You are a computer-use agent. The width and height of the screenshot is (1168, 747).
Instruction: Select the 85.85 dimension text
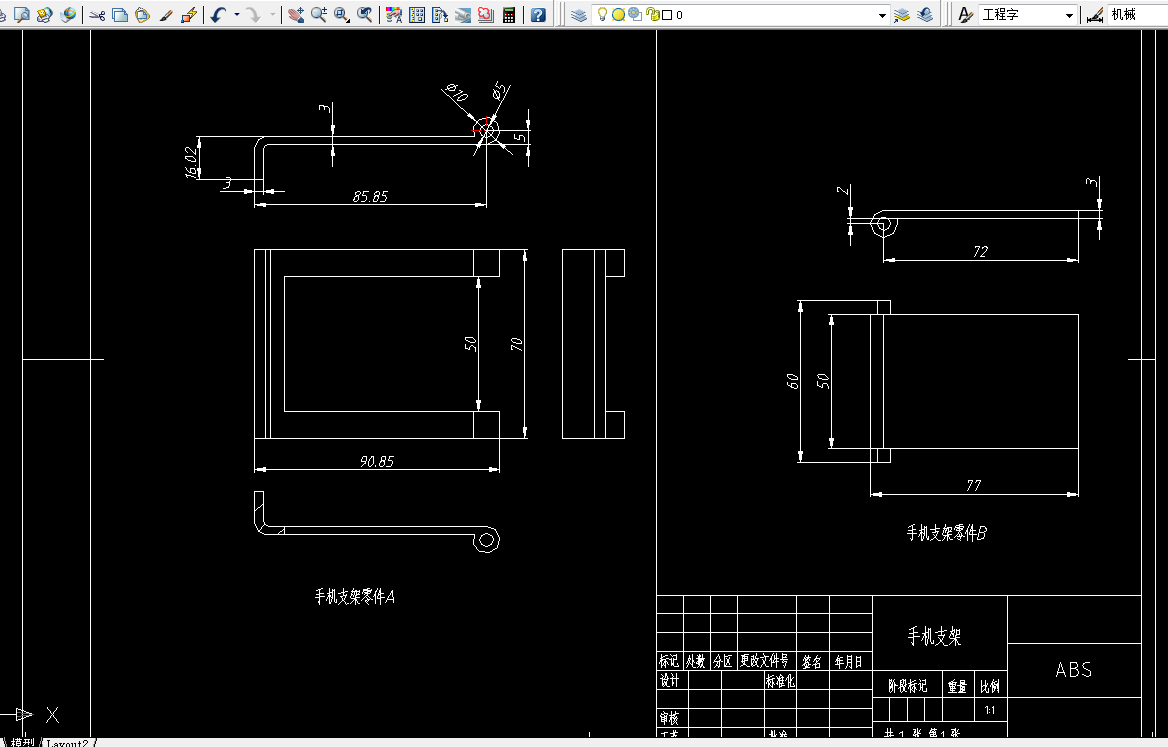(x=370, y=197)
